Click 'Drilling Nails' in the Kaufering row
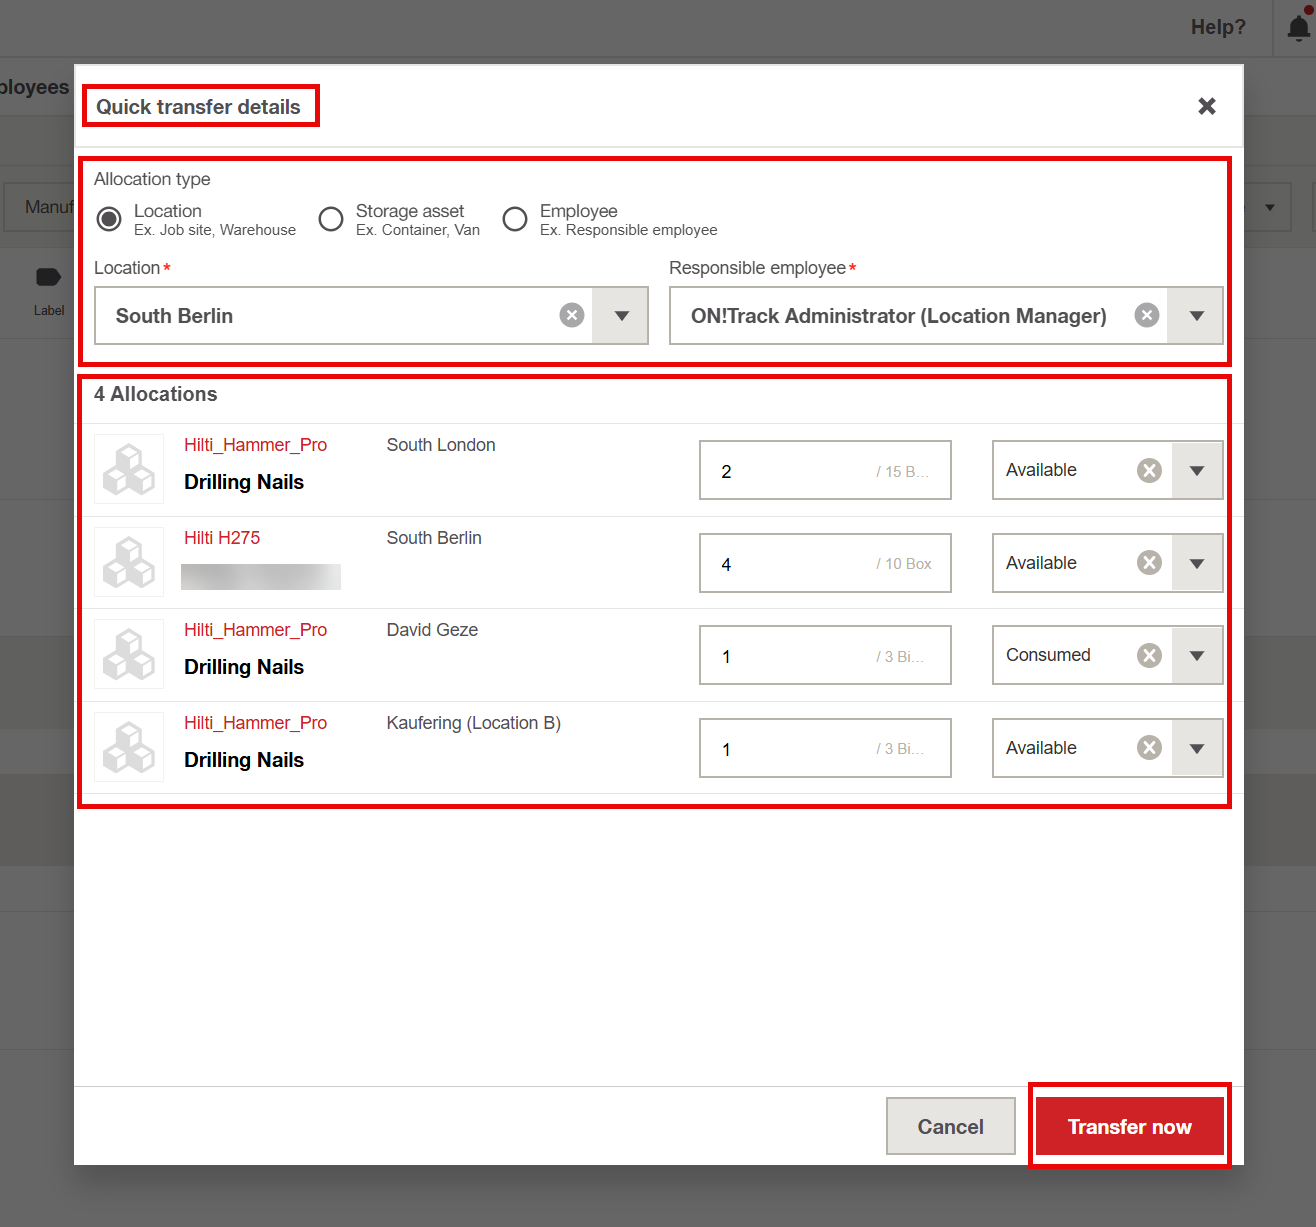Viewport: 1316px width, 1227px height. pyautogui.click(x=244, y=760)
